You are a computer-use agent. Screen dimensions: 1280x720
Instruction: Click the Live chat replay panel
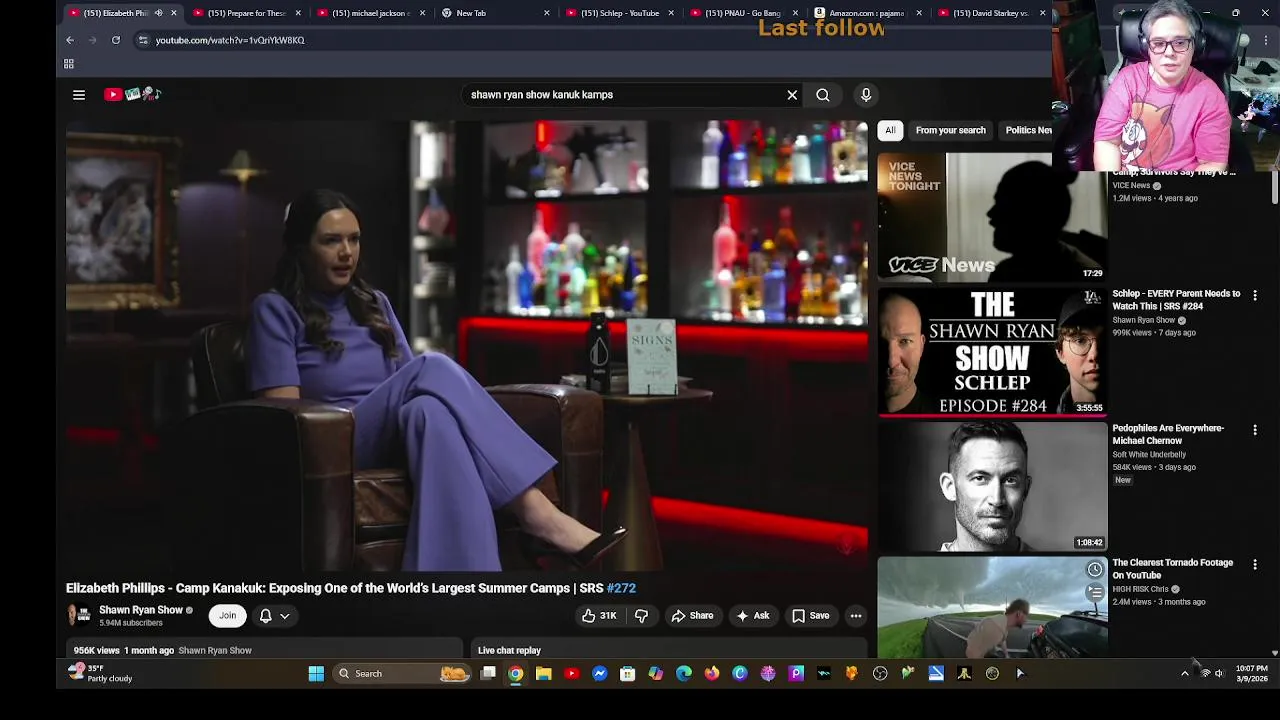(x=670, y=650)
